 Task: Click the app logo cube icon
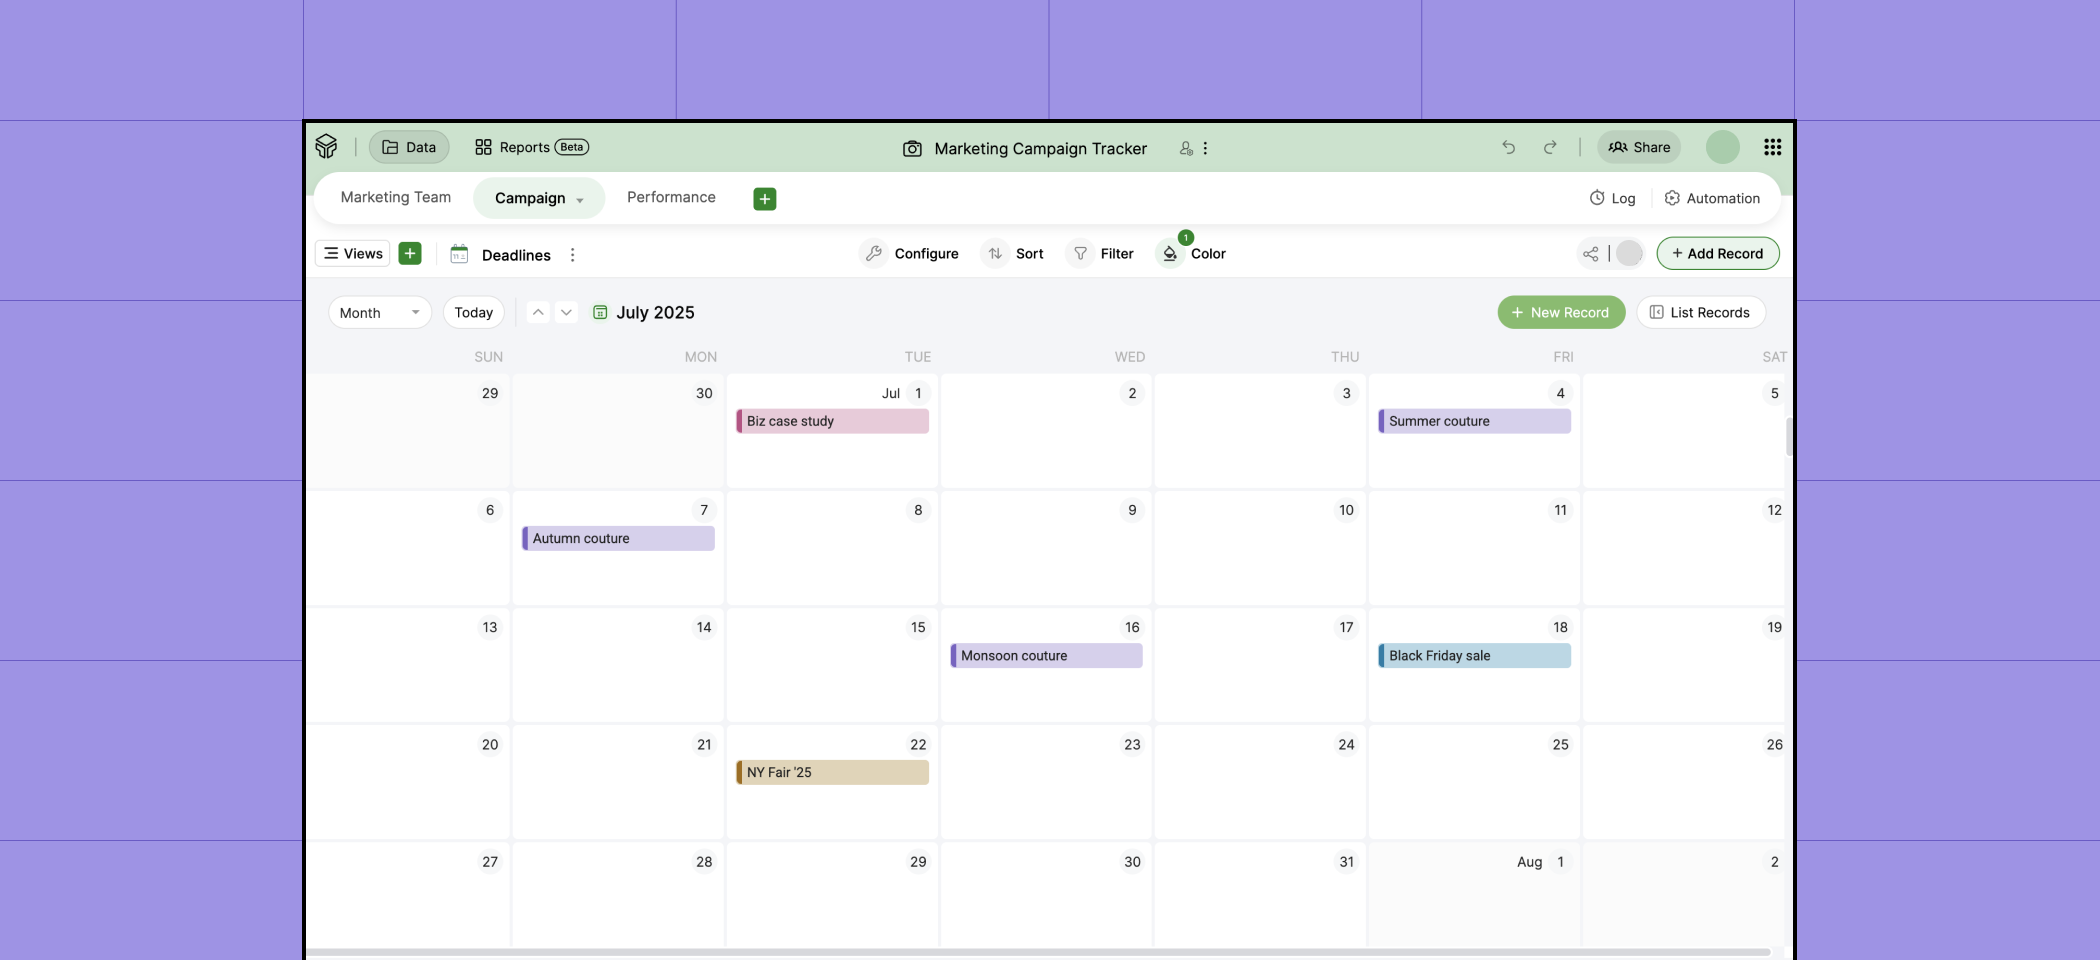coord(326,147)
